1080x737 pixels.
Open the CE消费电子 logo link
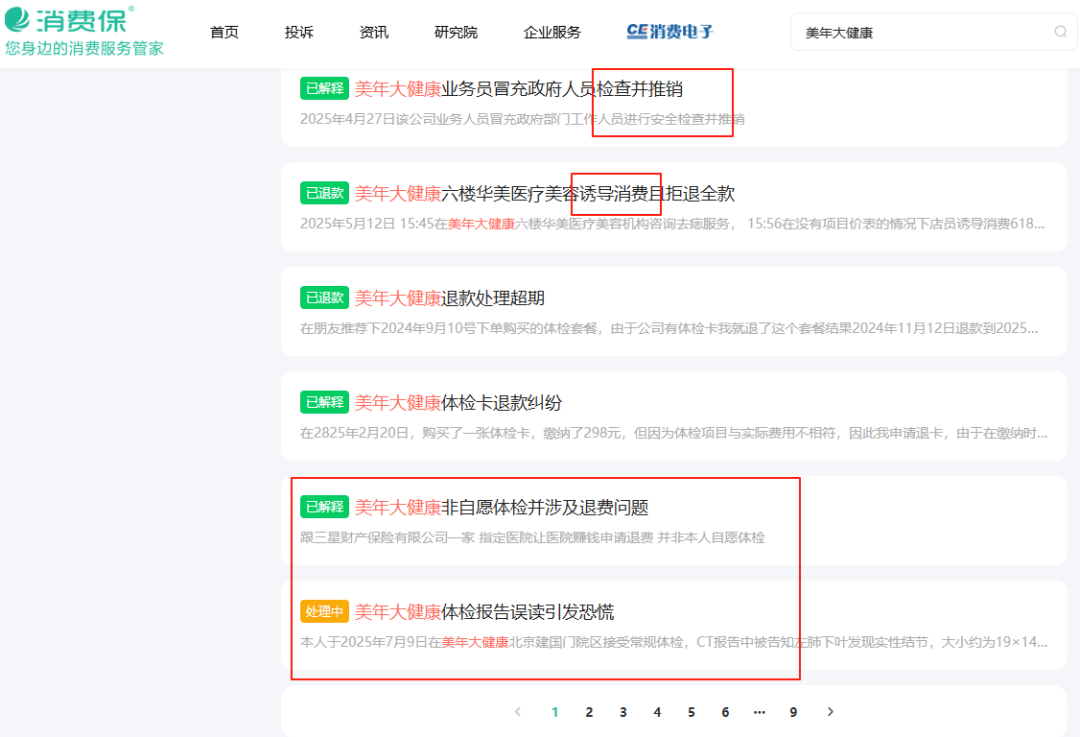tap(669, 32)
